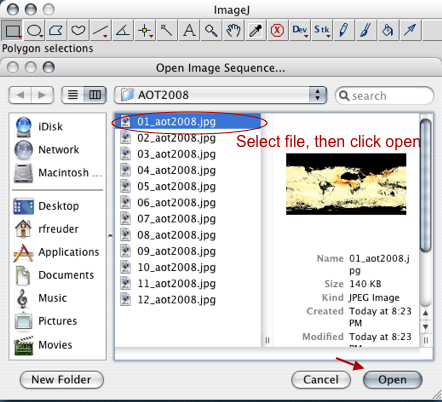Go forward with the right arrow button
This screenshot has width=442, height=402.
42,95
